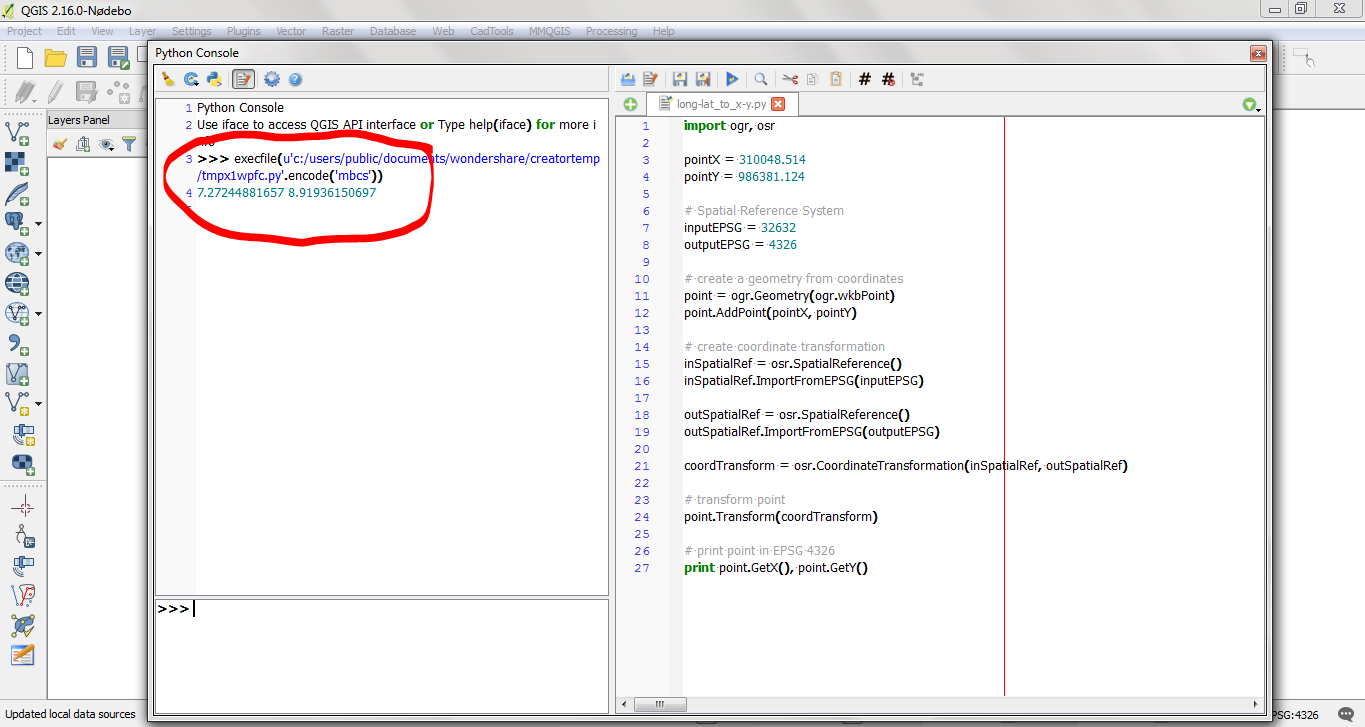
Task: Run the script with the blue play icon
Action: coord(731,78)
